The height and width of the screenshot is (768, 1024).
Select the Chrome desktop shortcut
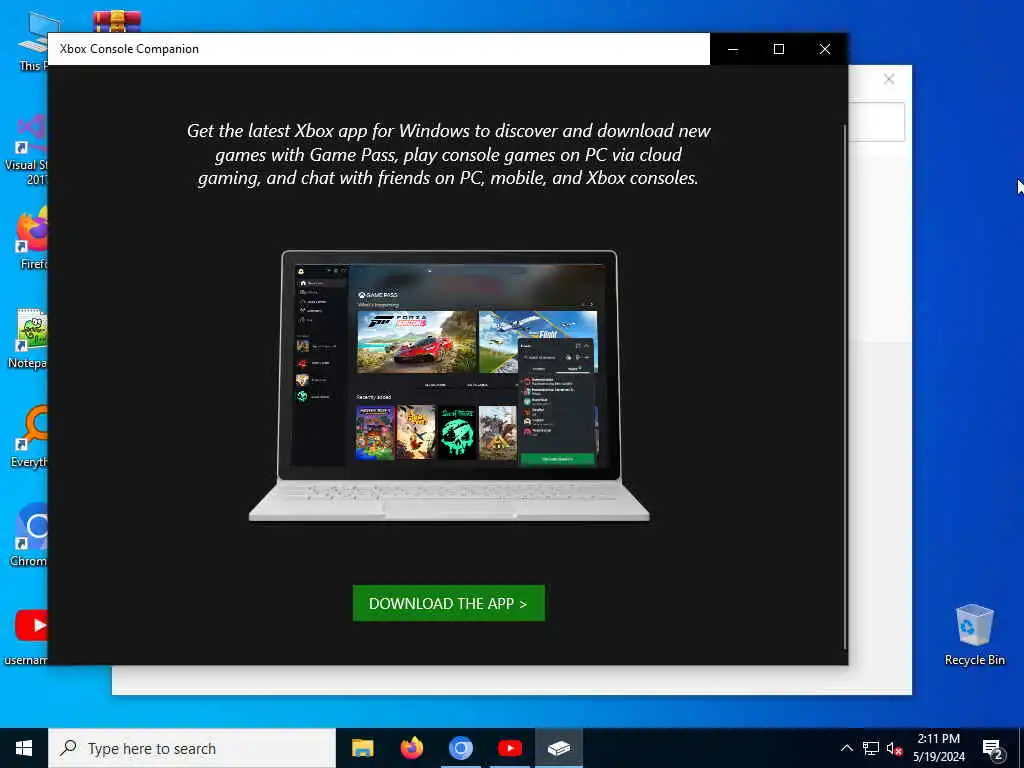tap(29, 536)
